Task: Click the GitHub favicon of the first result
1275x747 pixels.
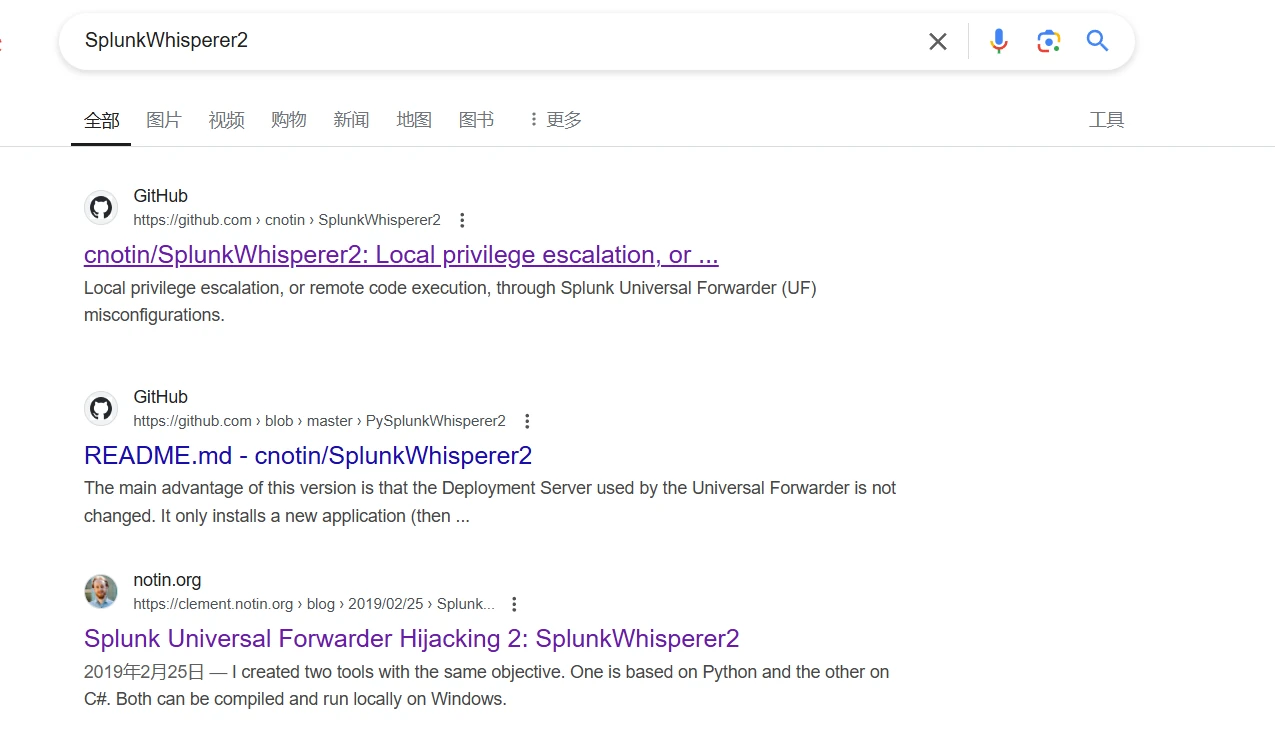Action: coord(101,208)
